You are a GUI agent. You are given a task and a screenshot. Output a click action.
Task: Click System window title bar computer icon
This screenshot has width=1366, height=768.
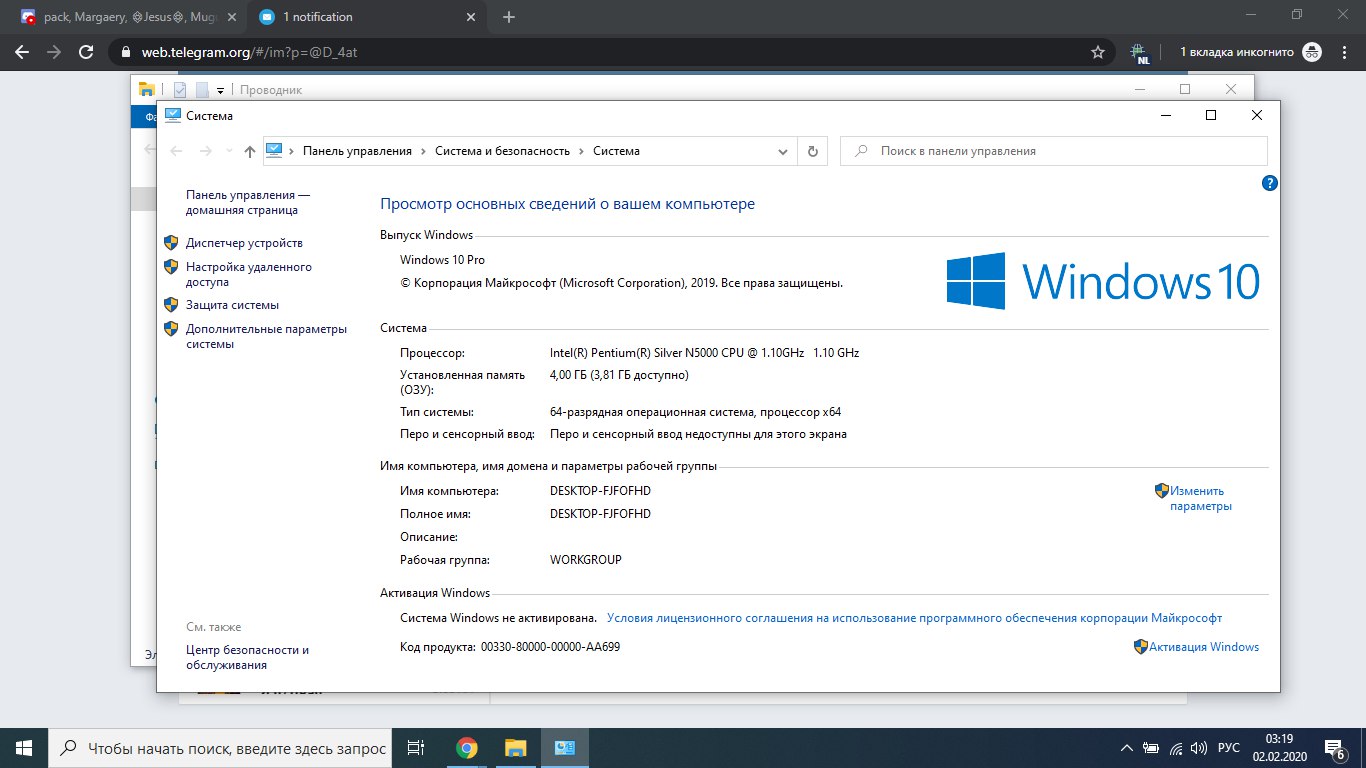(x=173, y=115)
